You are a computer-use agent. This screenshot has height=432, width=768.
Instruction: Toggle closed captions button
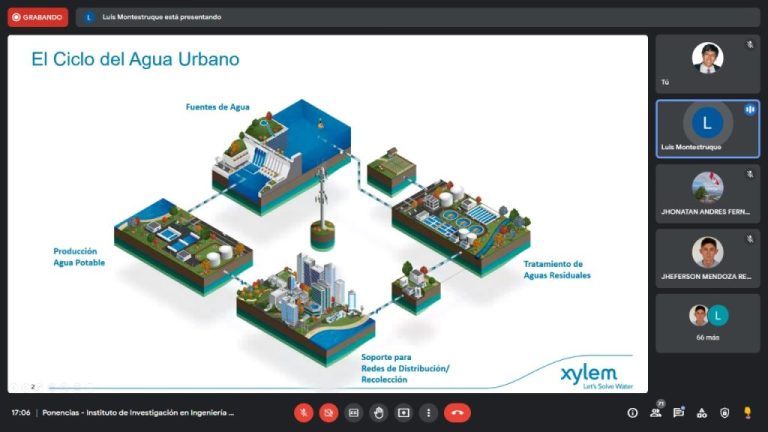click(354, 412)
